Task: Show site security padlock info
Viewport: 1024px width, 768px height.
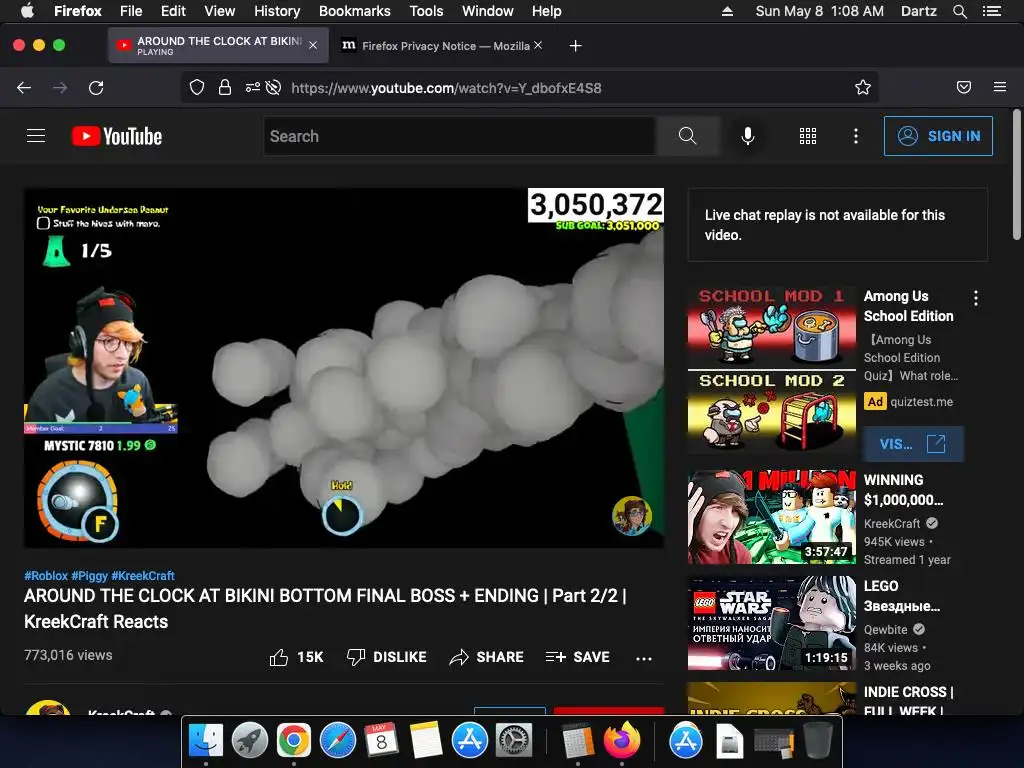Action: [x=225, y=88]
